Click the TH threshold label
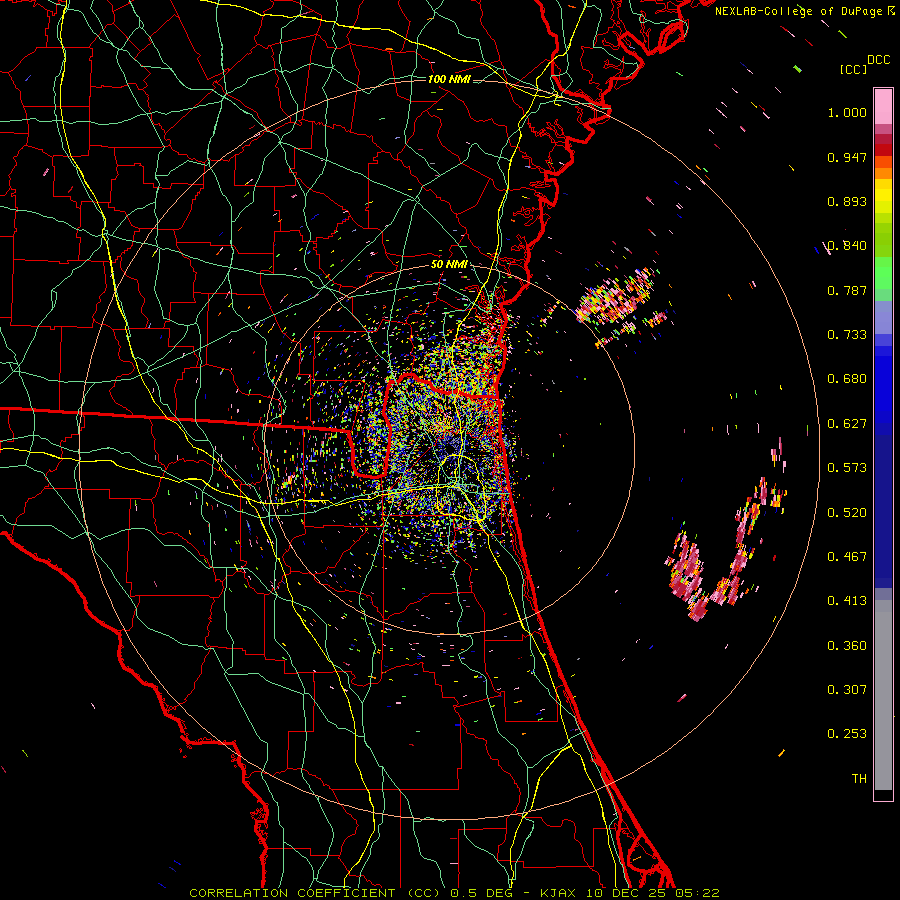 click(859, 779)
